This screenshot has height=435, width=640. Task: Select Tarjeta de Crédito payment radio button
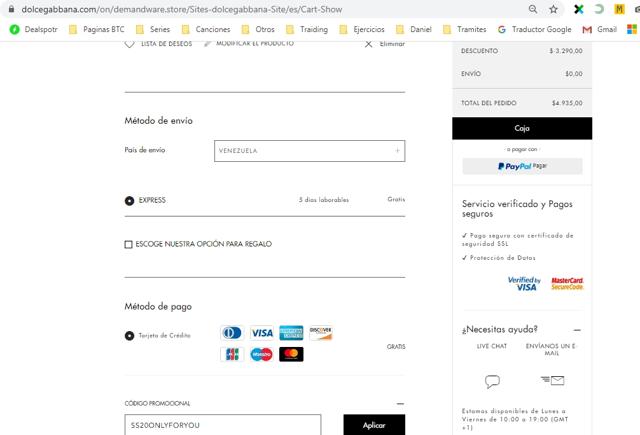pos(129,336)
